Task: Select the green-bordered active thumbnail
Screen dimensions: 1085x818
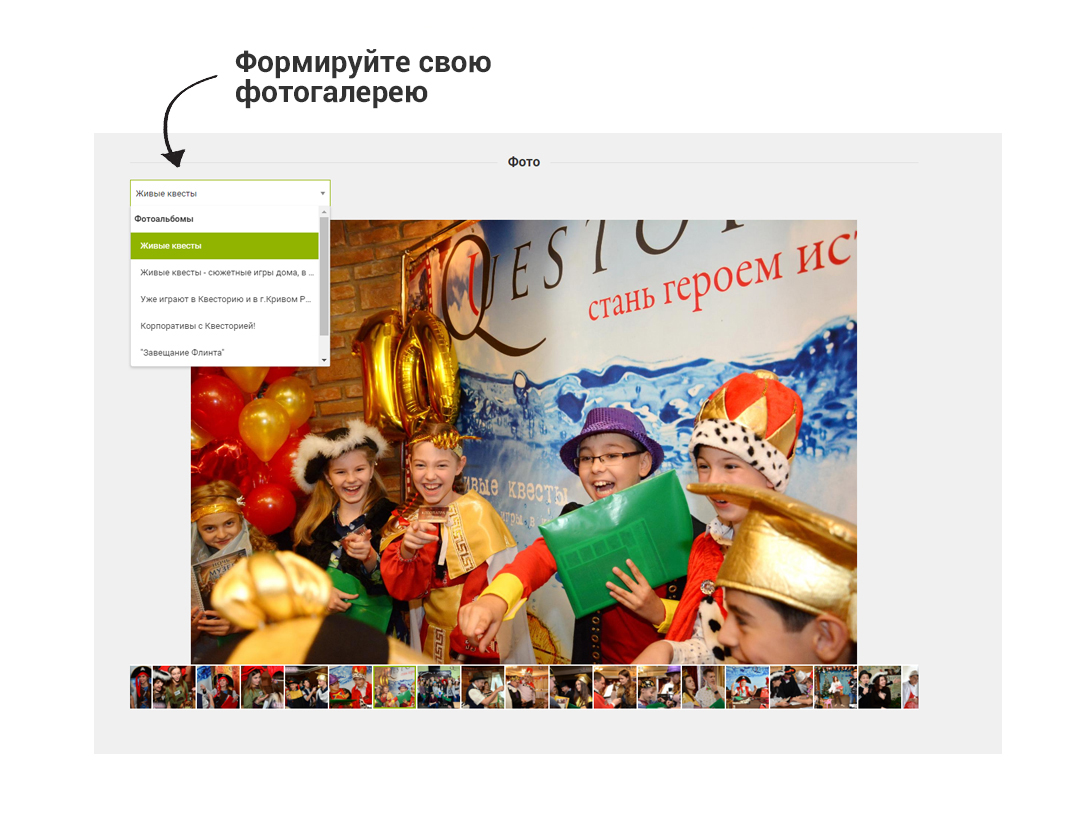Action: (x=394, y=688)
